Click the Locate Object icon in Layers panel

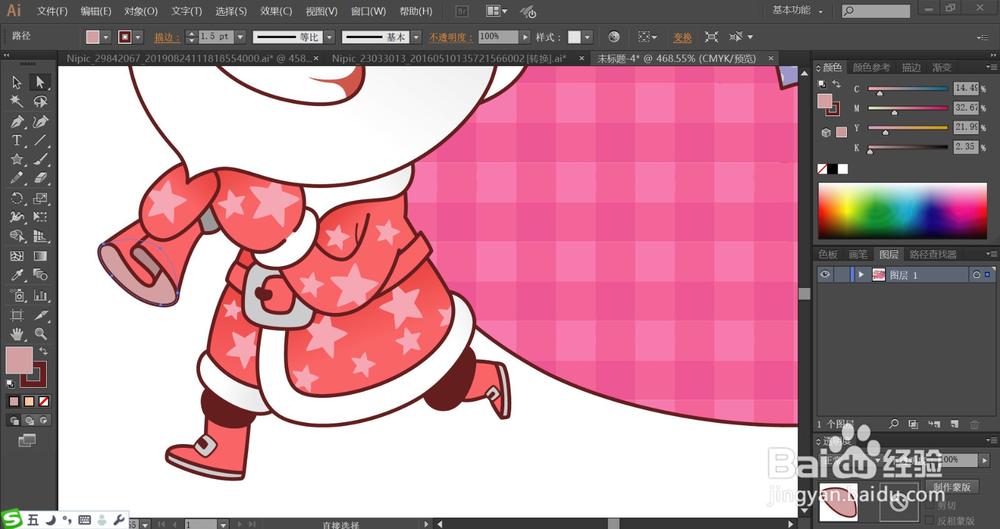tap(894, 424)
